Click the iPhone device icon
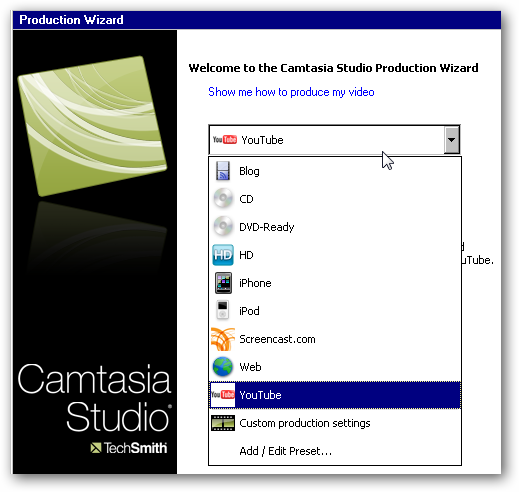Screen dimensions: 519x492 pos(223,283)
